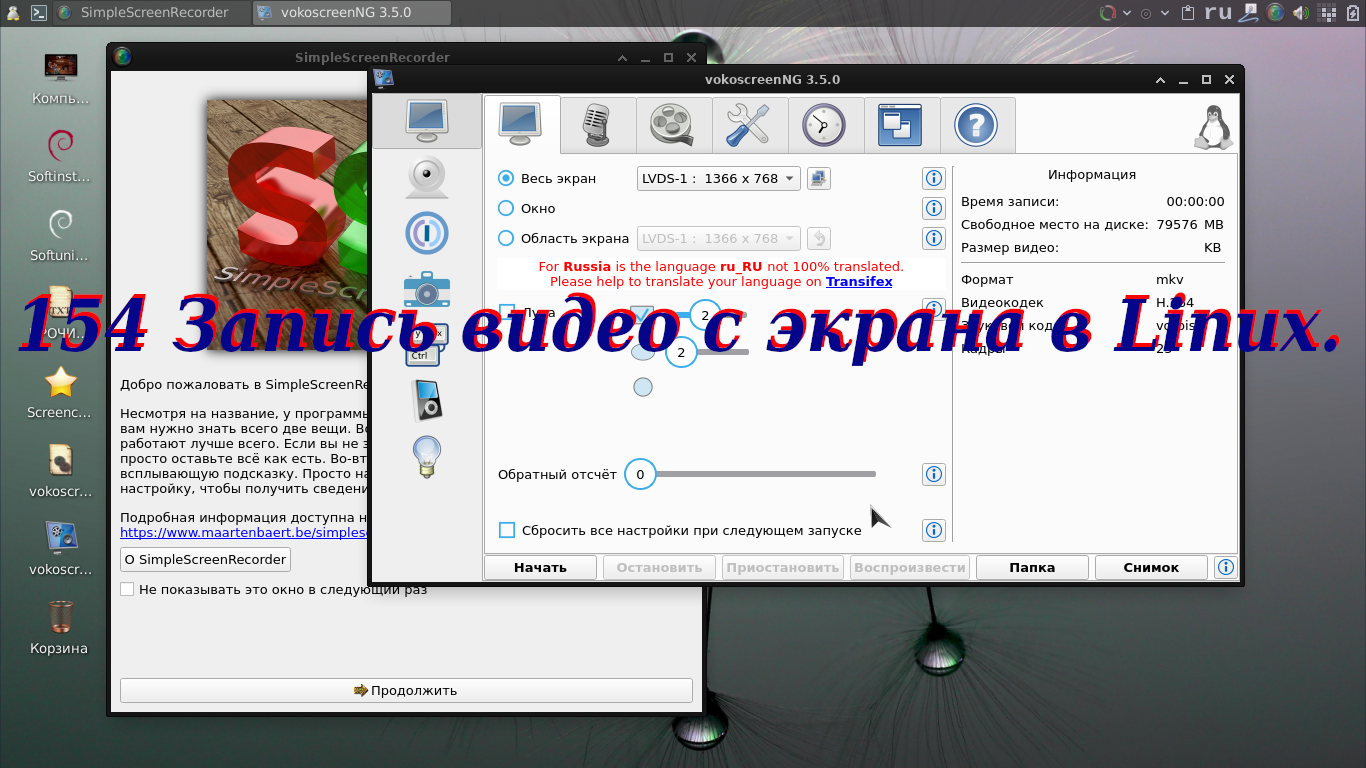Open the media player section in sidebar

(x=427, y=400)
